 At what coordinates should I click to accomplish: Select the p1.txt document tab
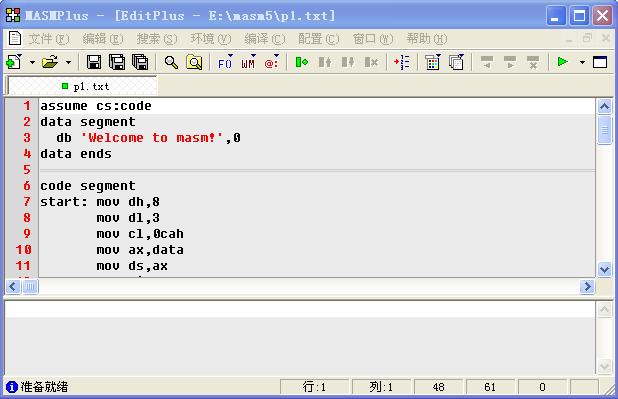click(x=82, y=86)
